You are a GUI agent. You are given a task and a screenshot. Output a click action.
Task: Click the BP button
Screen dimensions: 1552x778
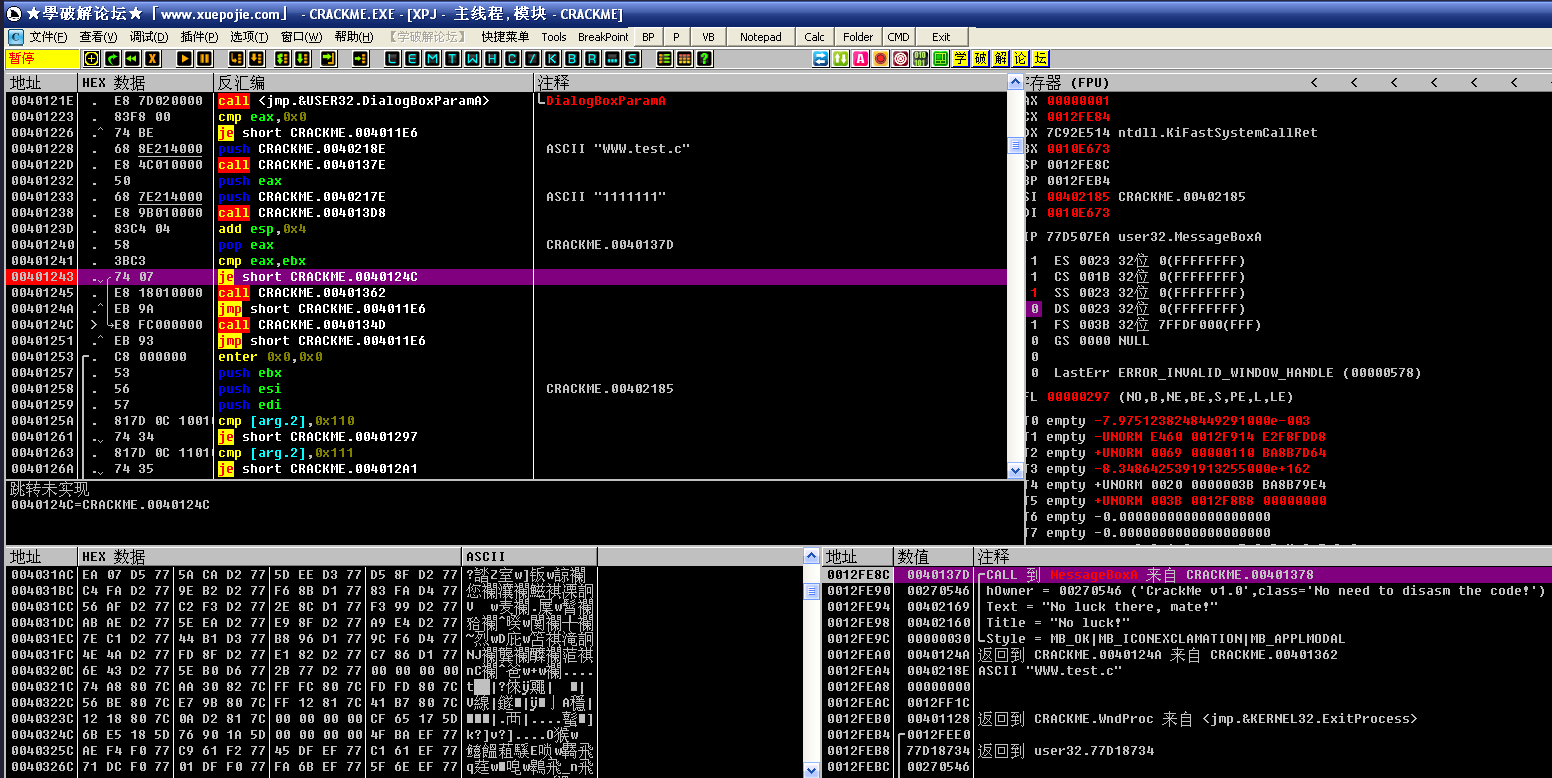pyautogui.click(x=648, y=37)
